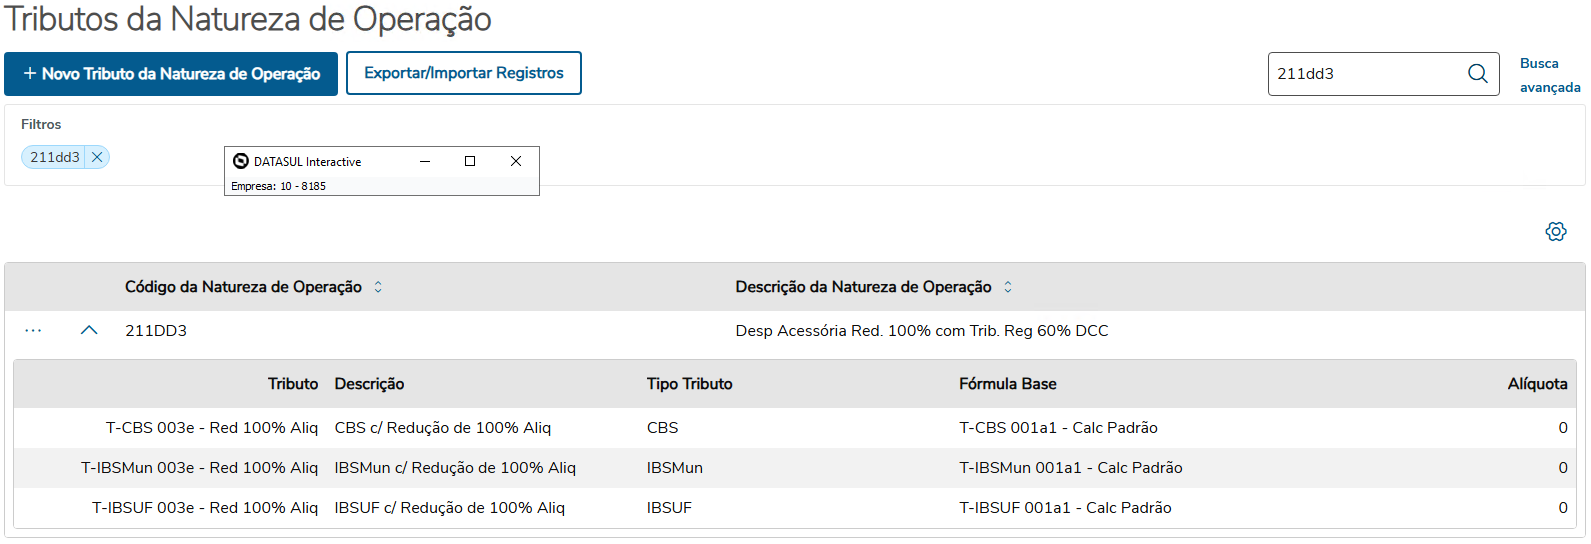This screenshot has width=1591, height=544.
Task: Select the T-CBS 003e tribute row
Action: (211, 428)
